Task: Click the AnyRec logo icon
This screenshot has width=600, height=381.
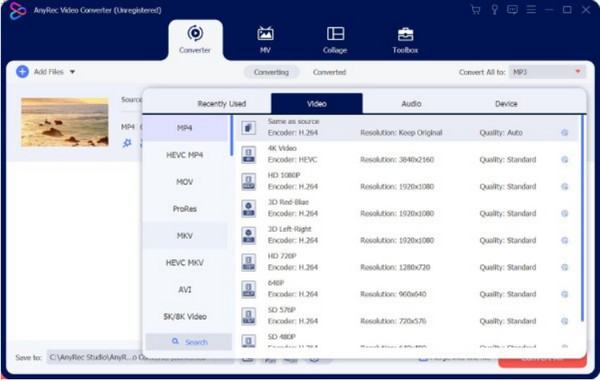Action: tap(17, 10)
